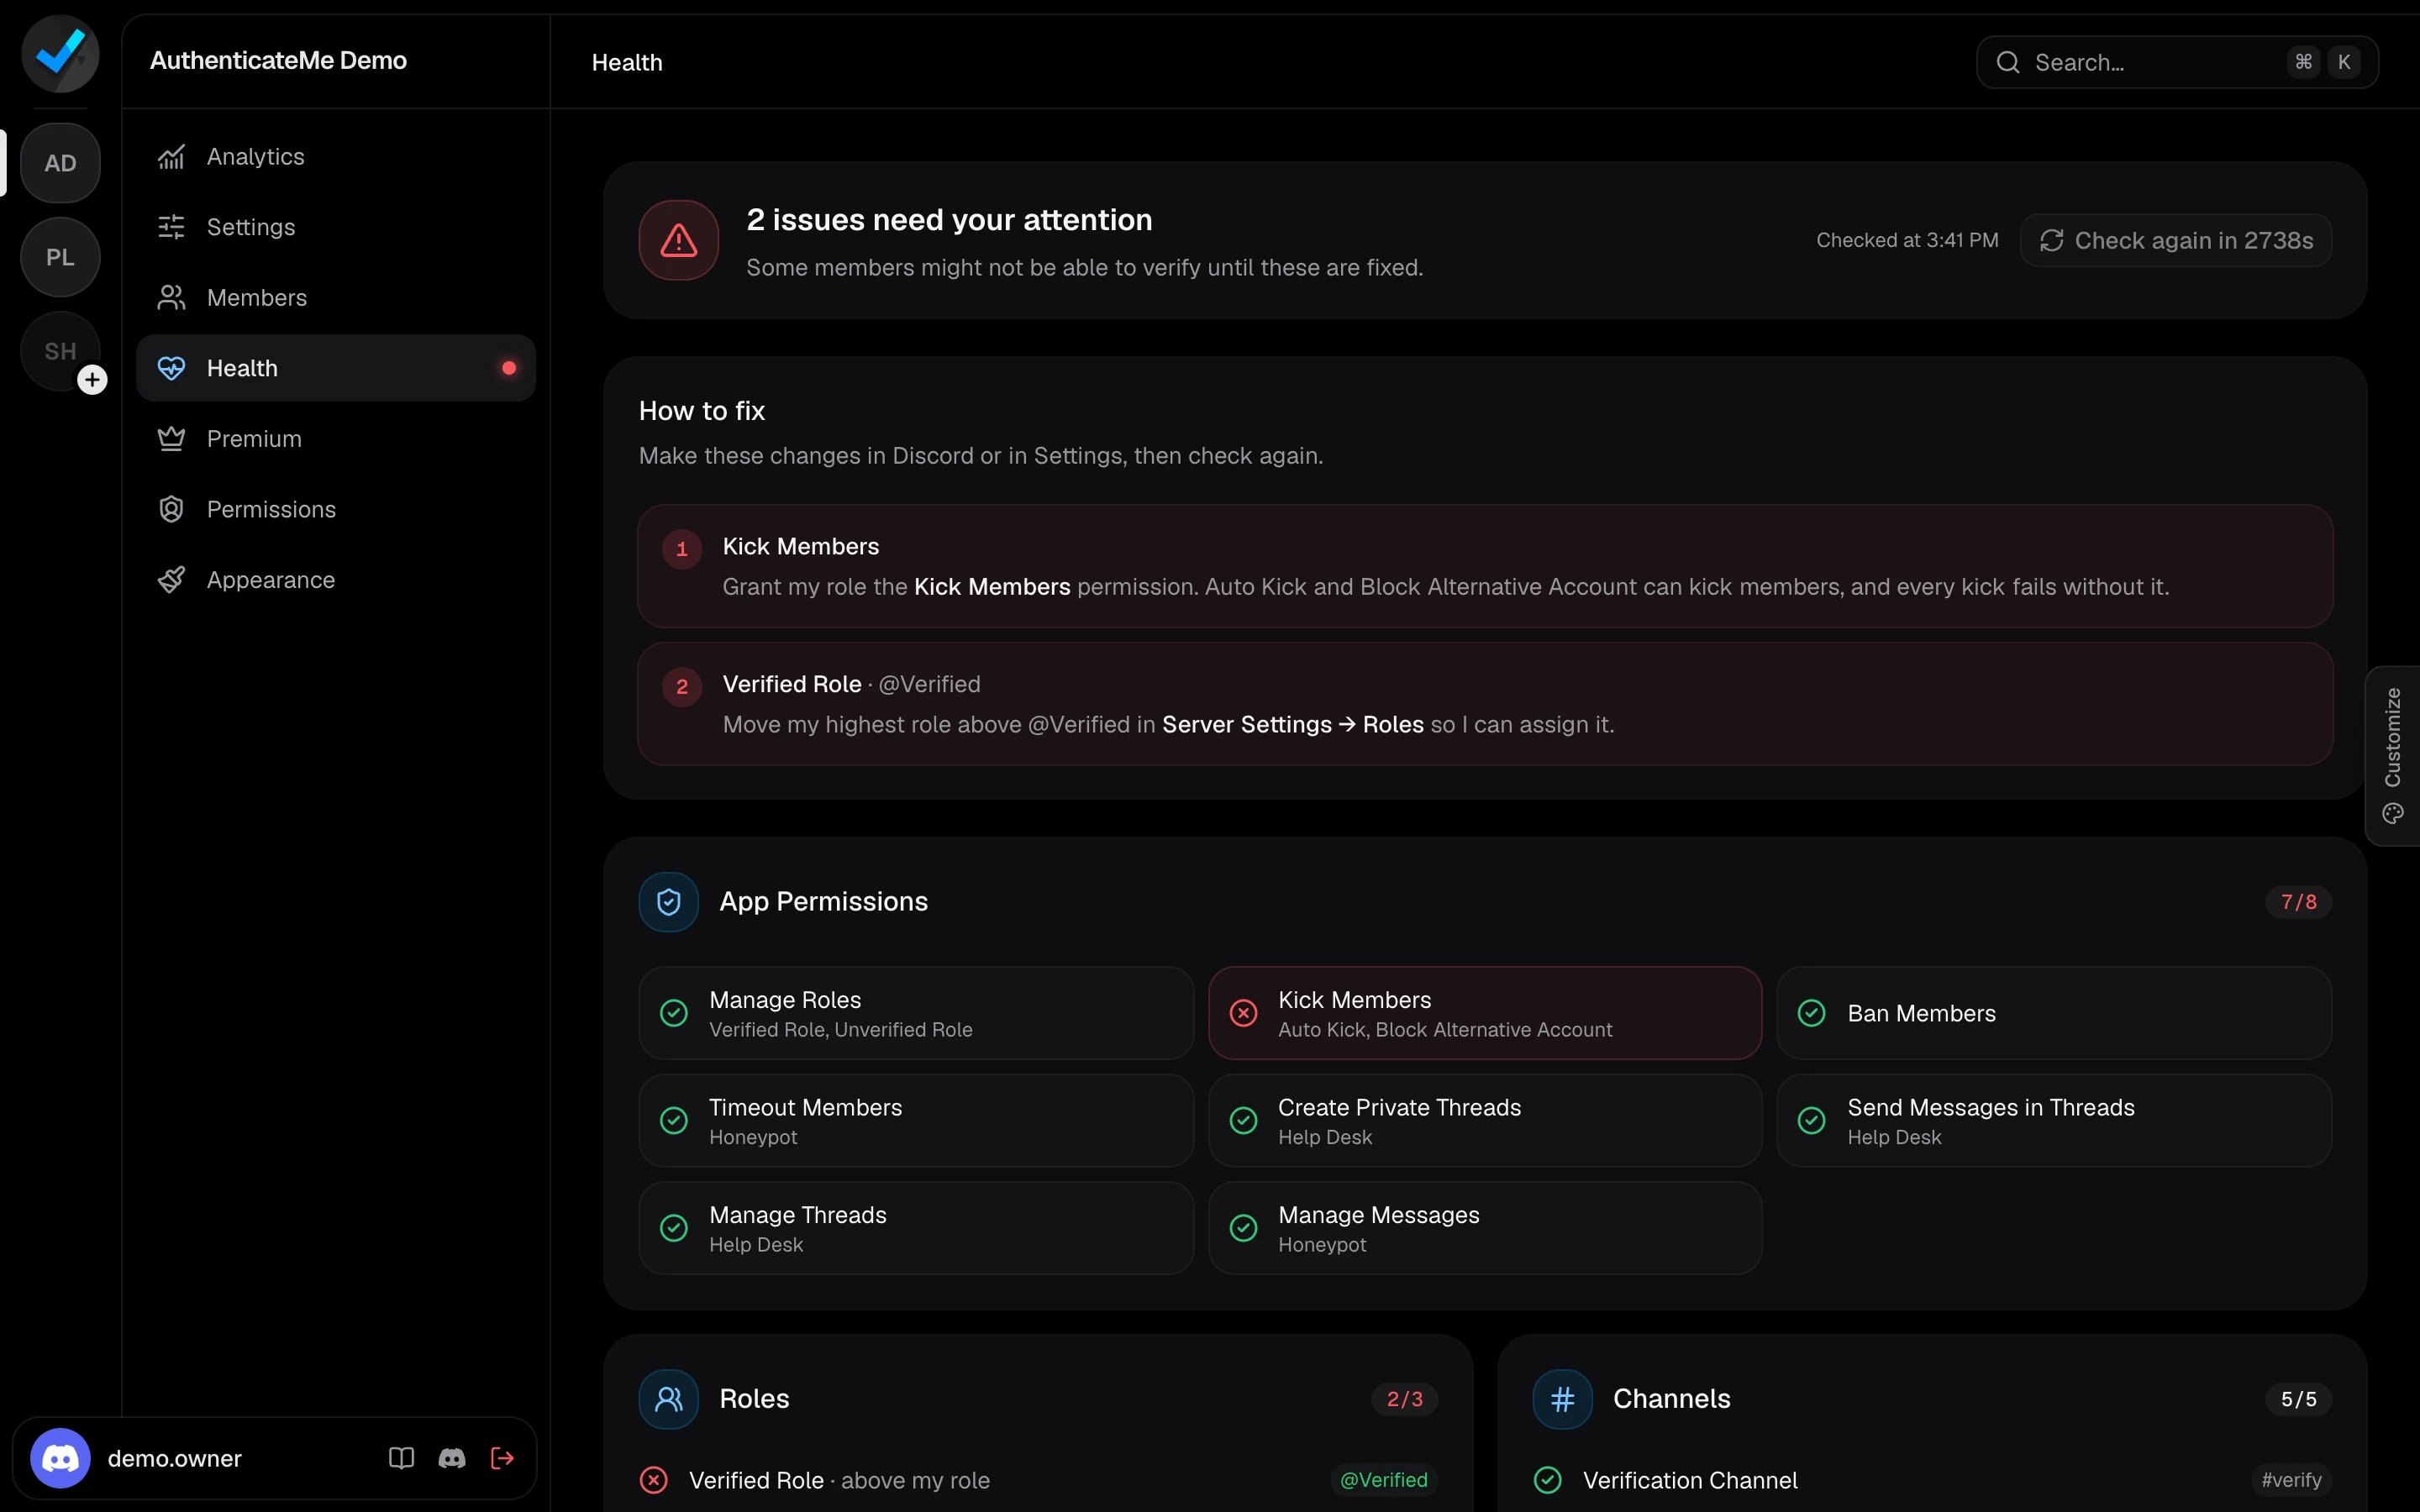Click the Health red notification dot
This screenshot has height=1512, width=2420.
509,368
